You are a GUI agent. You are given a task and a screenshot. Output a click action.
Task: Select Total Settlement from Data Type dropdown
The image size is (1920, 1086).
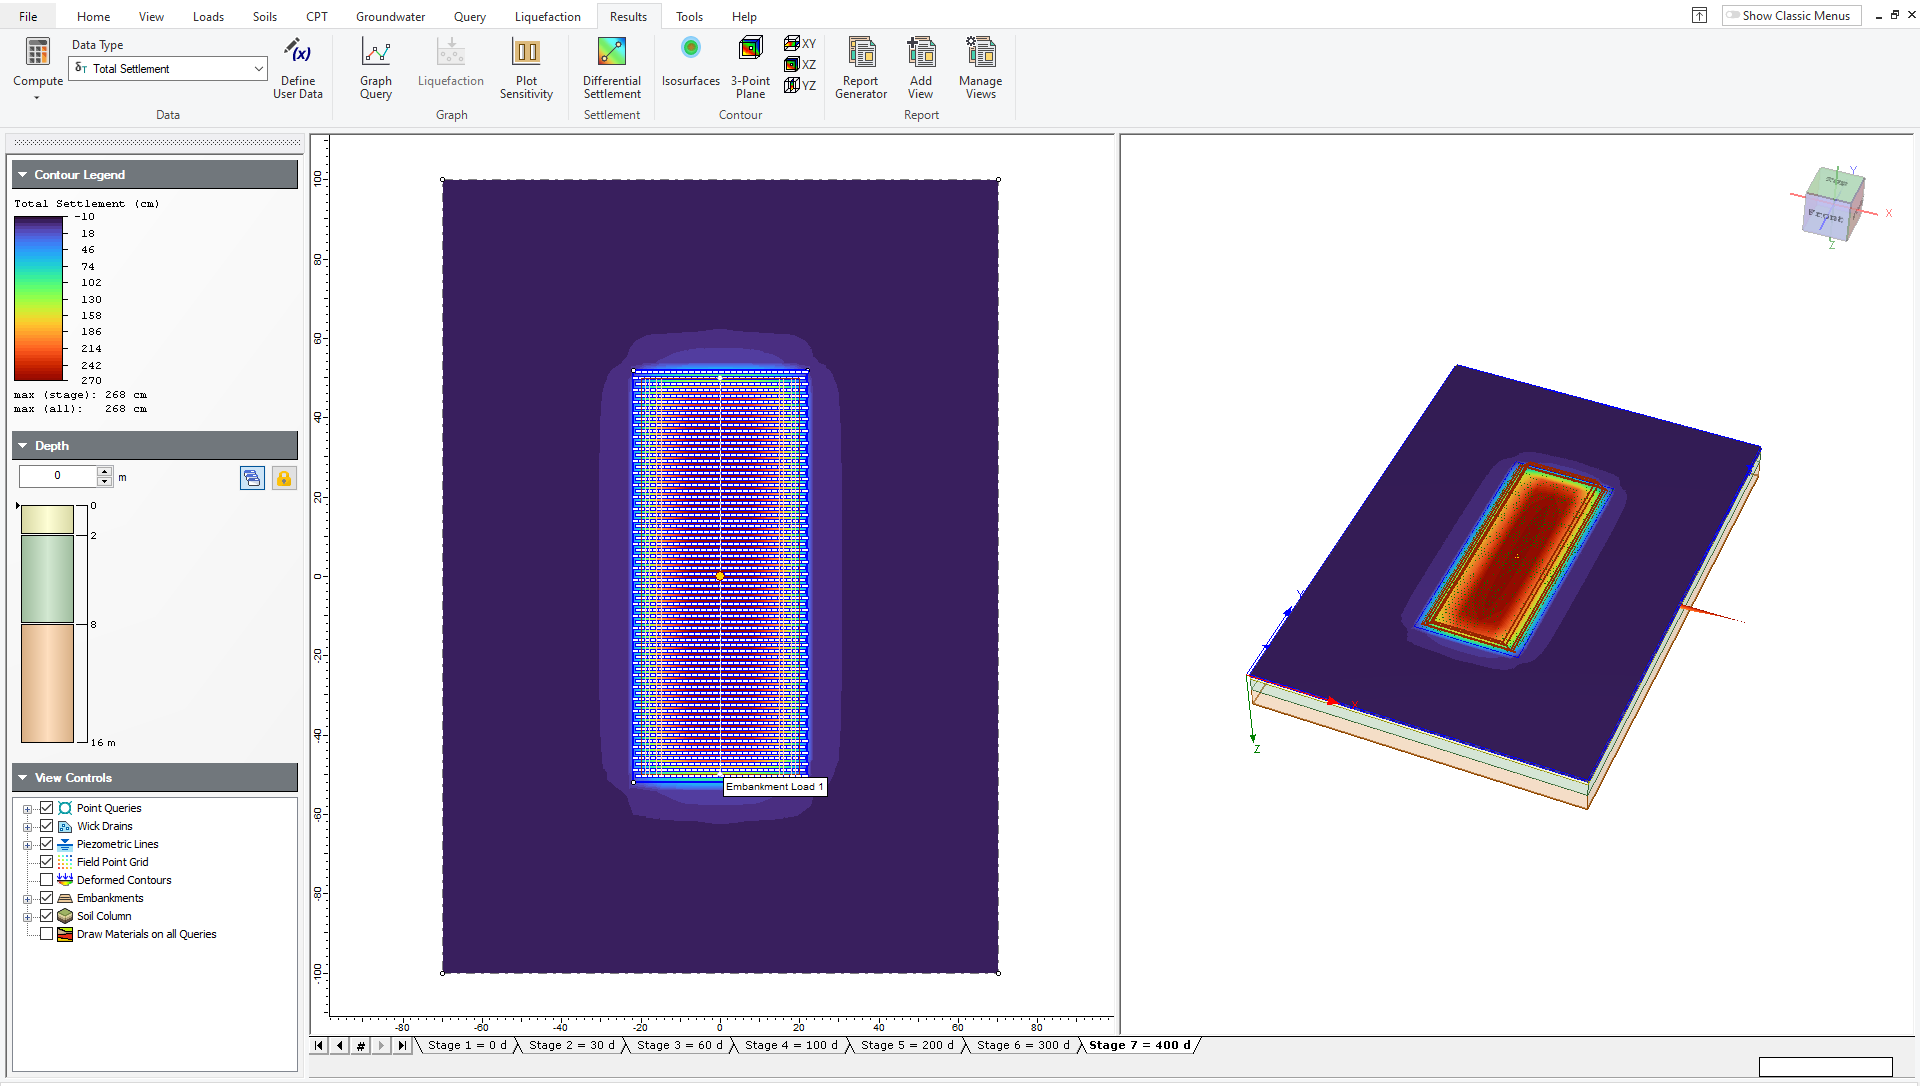167,67
